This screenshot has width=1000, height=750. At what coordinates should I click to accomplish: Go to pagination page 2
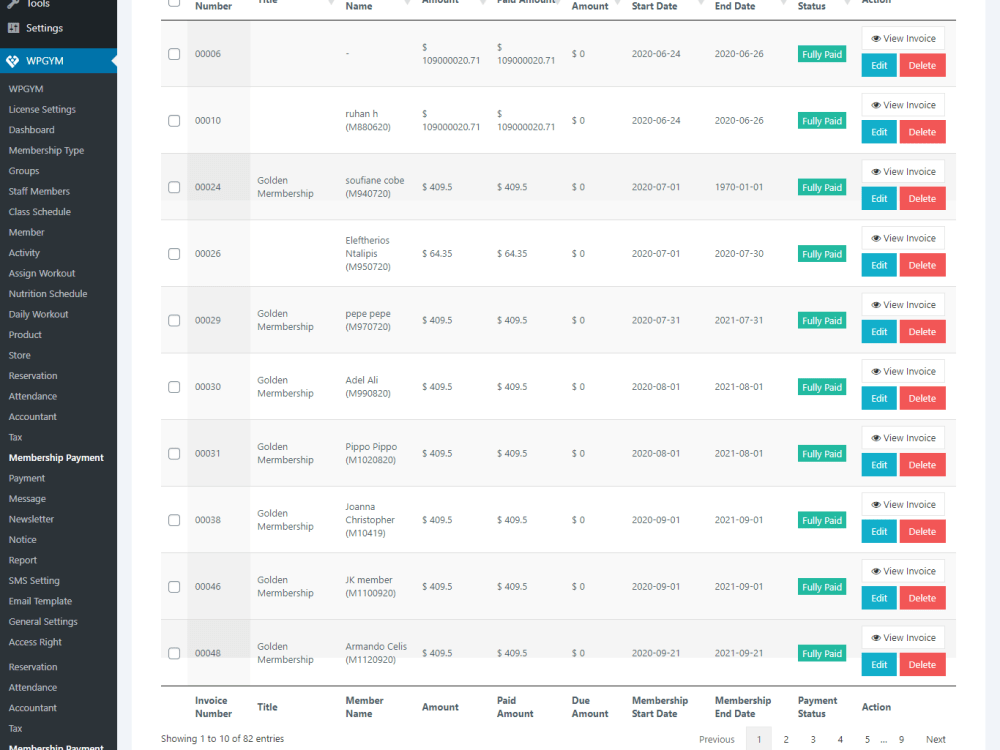pos(786,739)
